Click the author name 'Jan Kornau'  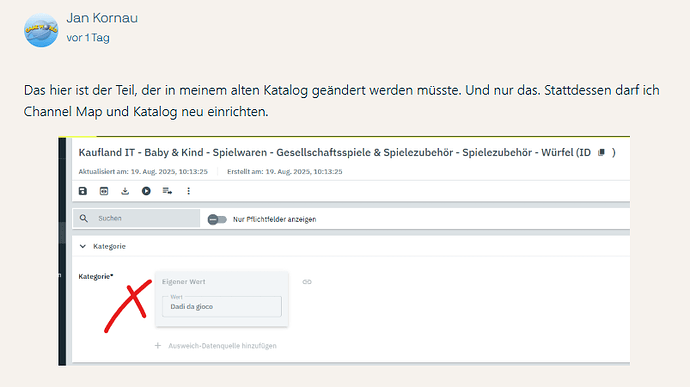click(x=102, y=18)
